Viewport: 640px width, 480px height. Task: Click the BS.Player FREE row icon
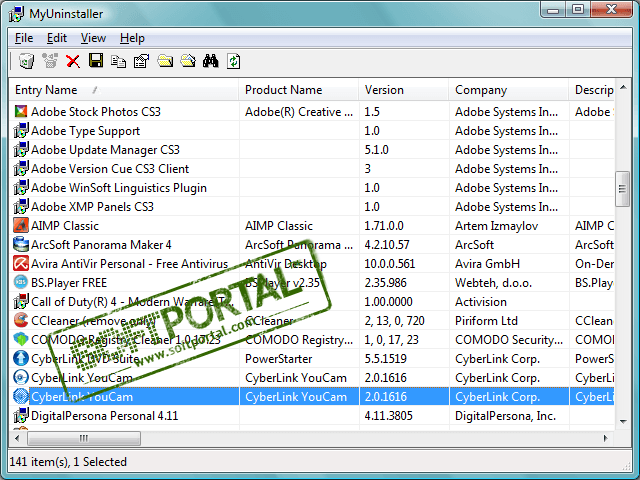click(21, 282)
